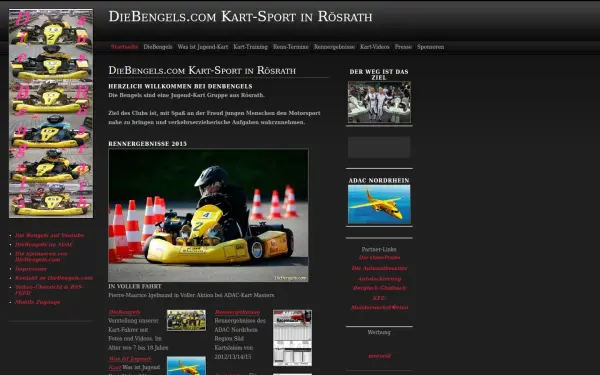Click the Rennergebnisse 2015 heading

tap(147, 144)
